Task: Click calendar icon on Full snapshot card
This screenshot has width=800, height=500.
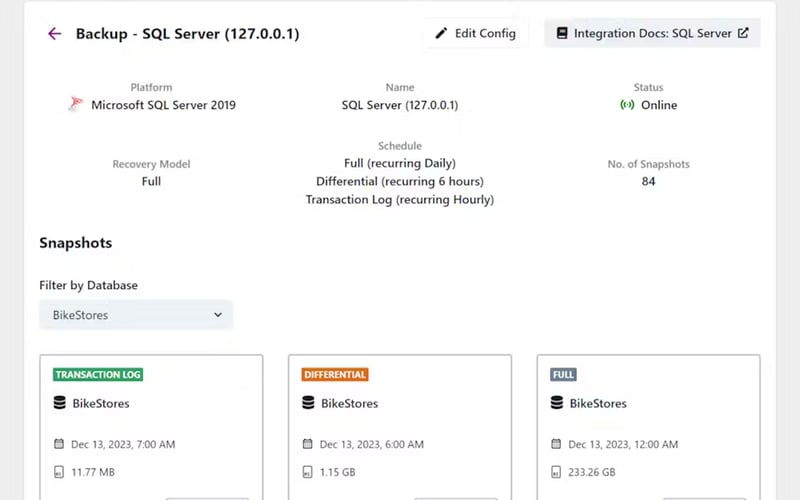Action: click(x=557, y=444)
